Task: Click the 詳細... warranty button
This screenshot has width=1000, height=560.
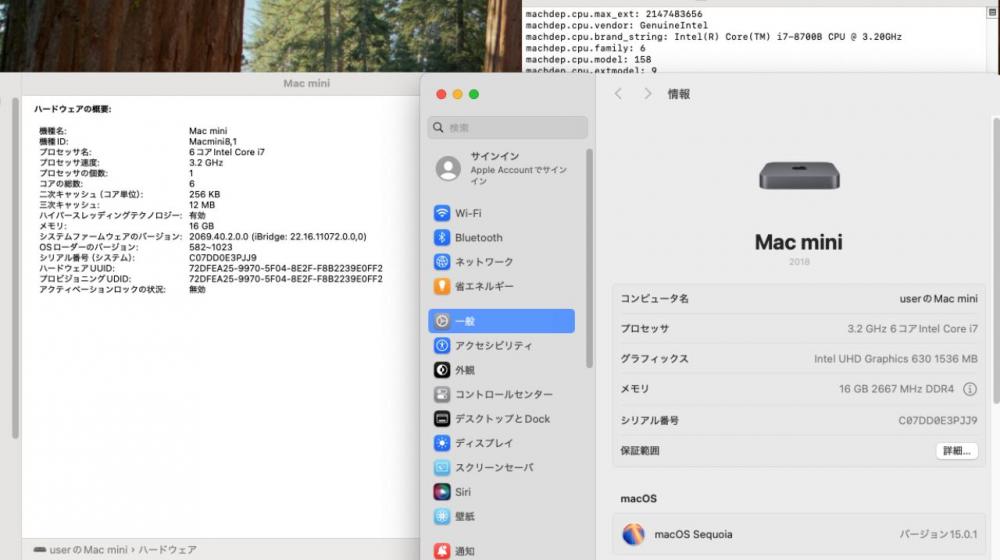Action: click(957, 451)
